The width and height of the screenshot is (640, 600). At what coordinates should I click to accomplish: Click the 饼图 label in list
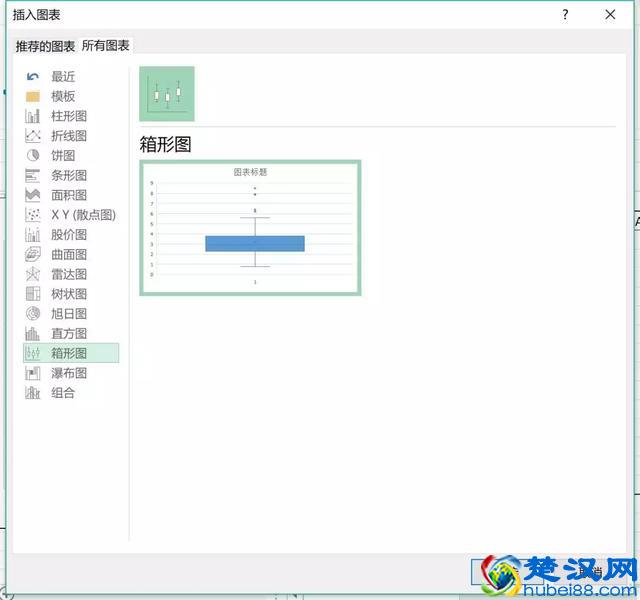click(63, 156)
